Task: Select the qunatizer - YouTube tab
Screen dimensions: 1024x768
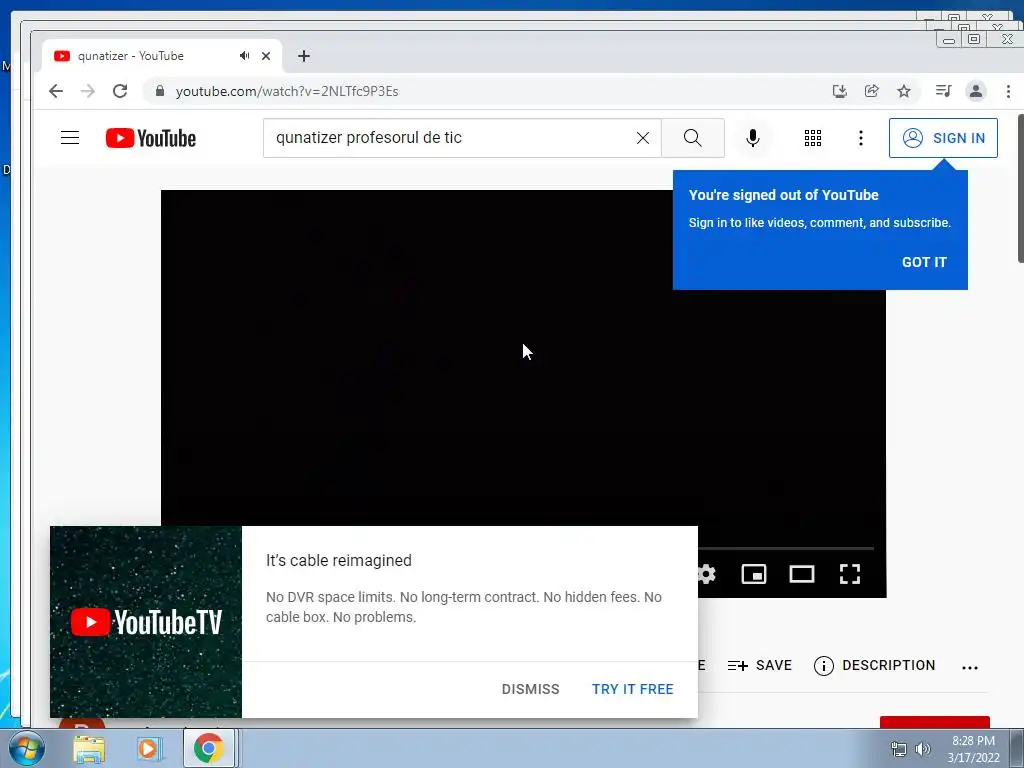Action: tap(162, 56)
